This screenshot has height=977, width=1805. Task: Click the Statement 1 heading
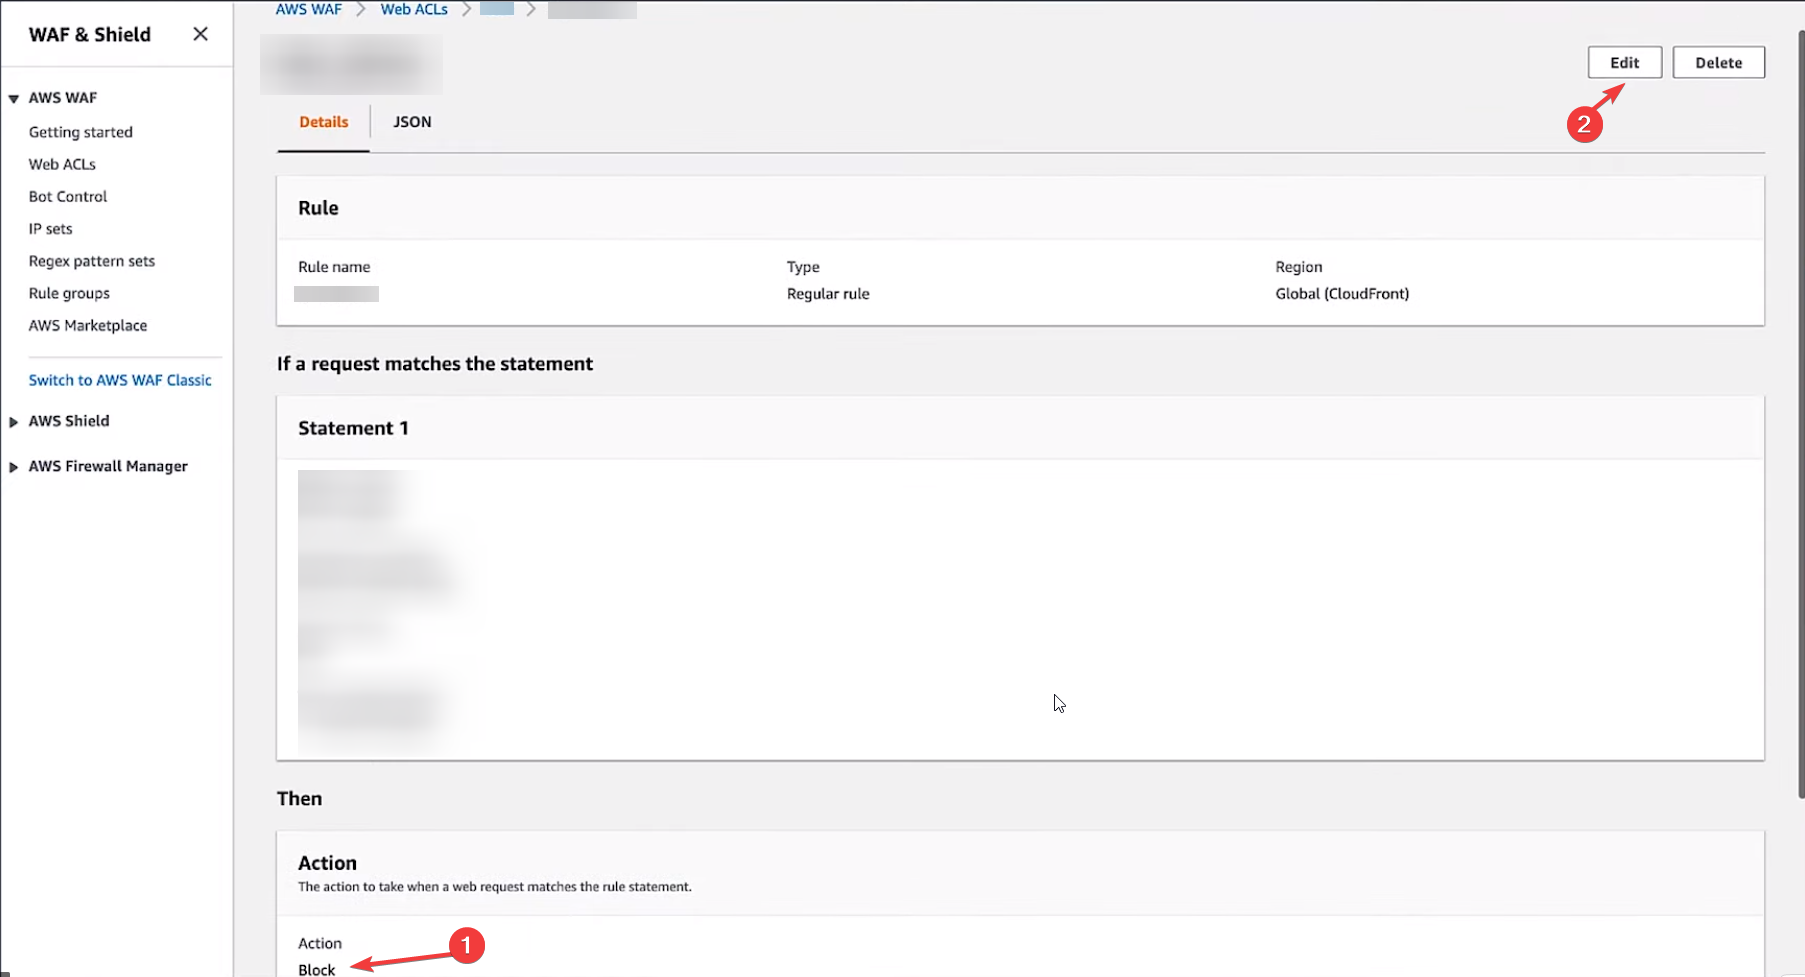(x=353, y=428)
